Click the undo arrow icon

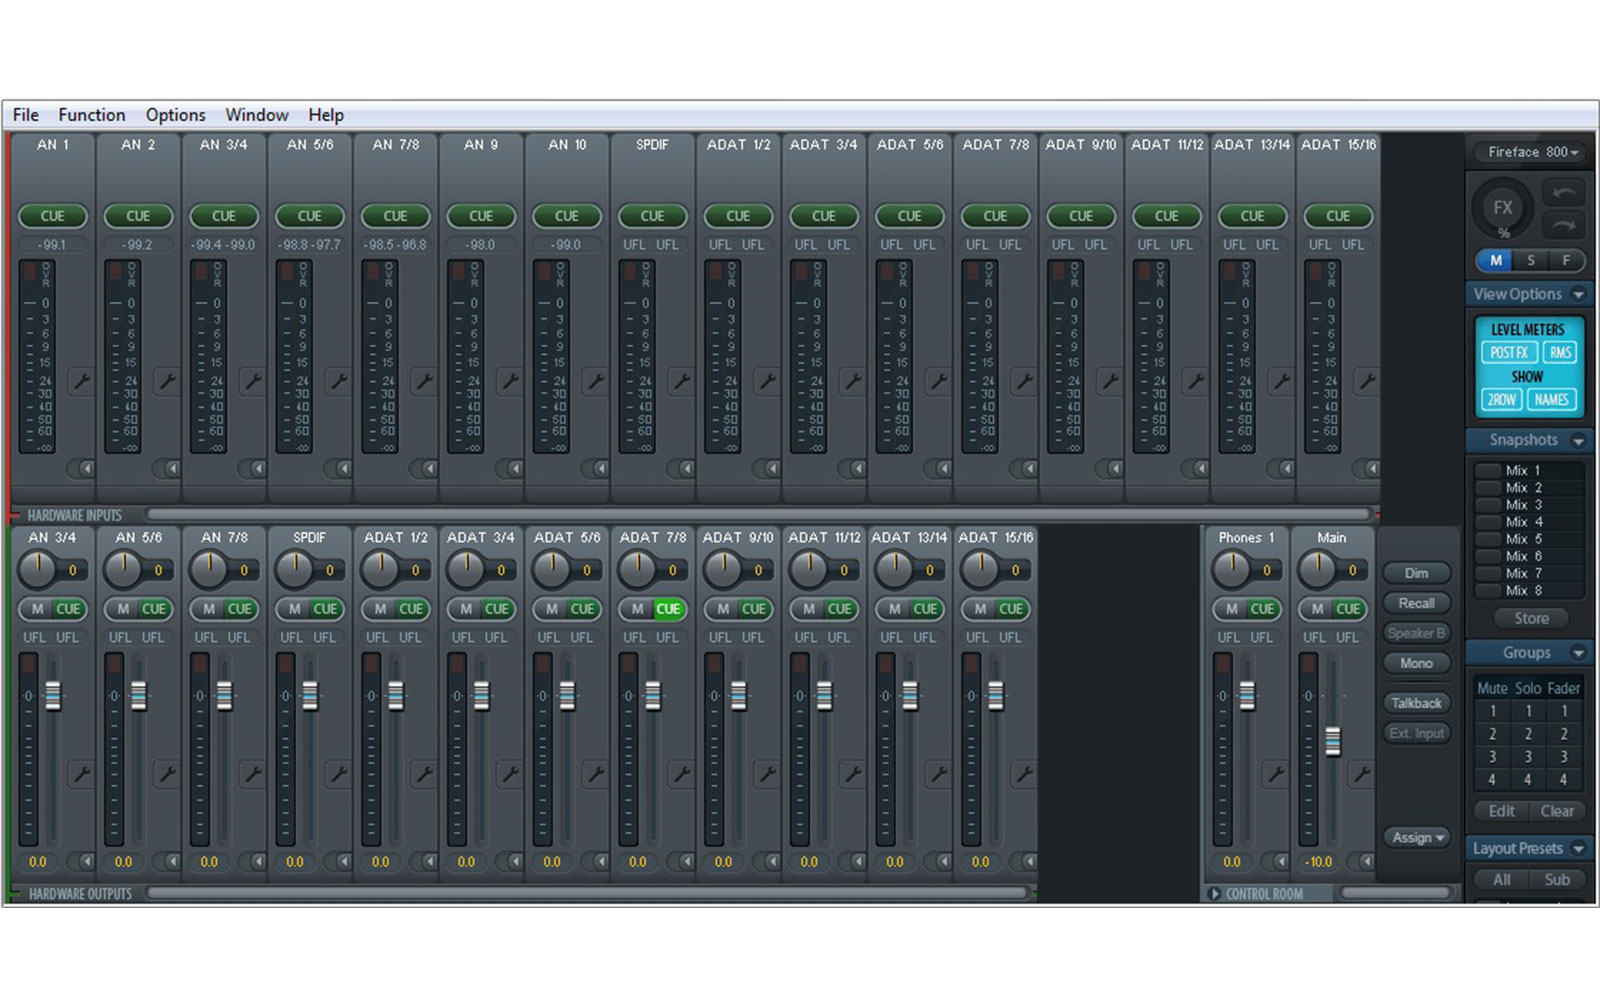point(1564,193)
